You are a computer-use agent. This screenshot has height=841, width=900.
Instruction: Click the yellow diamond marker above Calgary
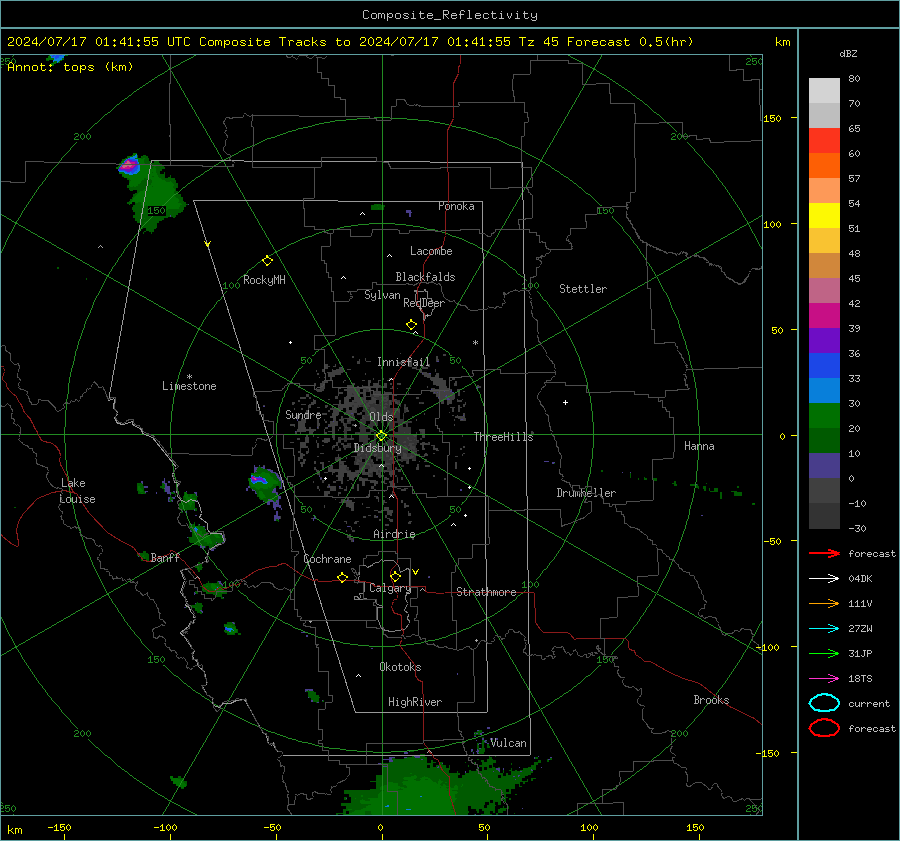coord(395,576)
